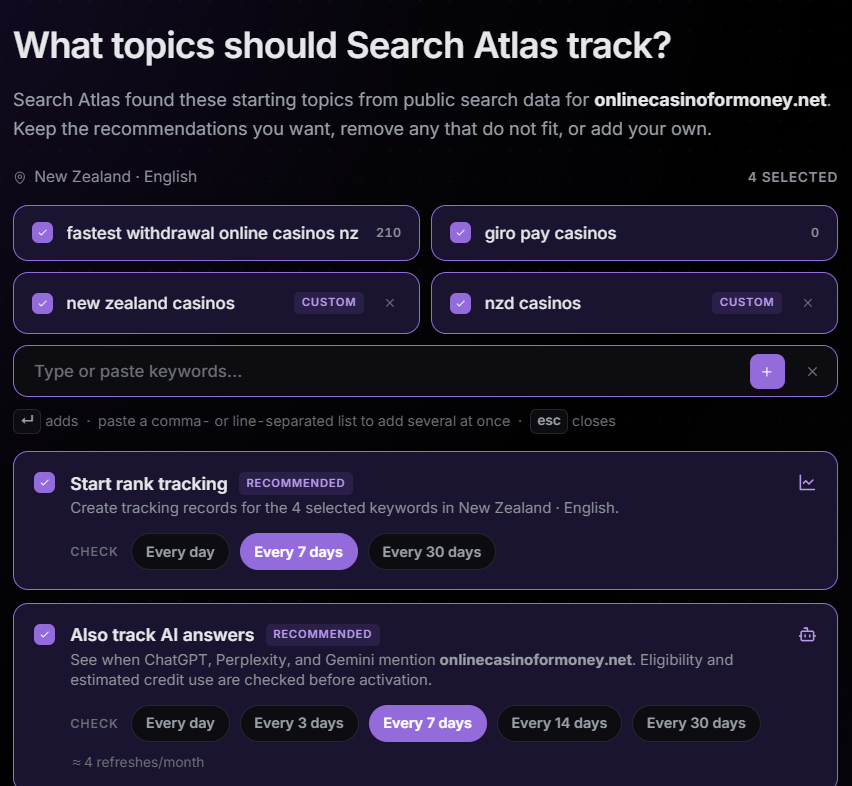
Task: Remove the 'nzd casinos' custom keyword
Action: [808, 303]
